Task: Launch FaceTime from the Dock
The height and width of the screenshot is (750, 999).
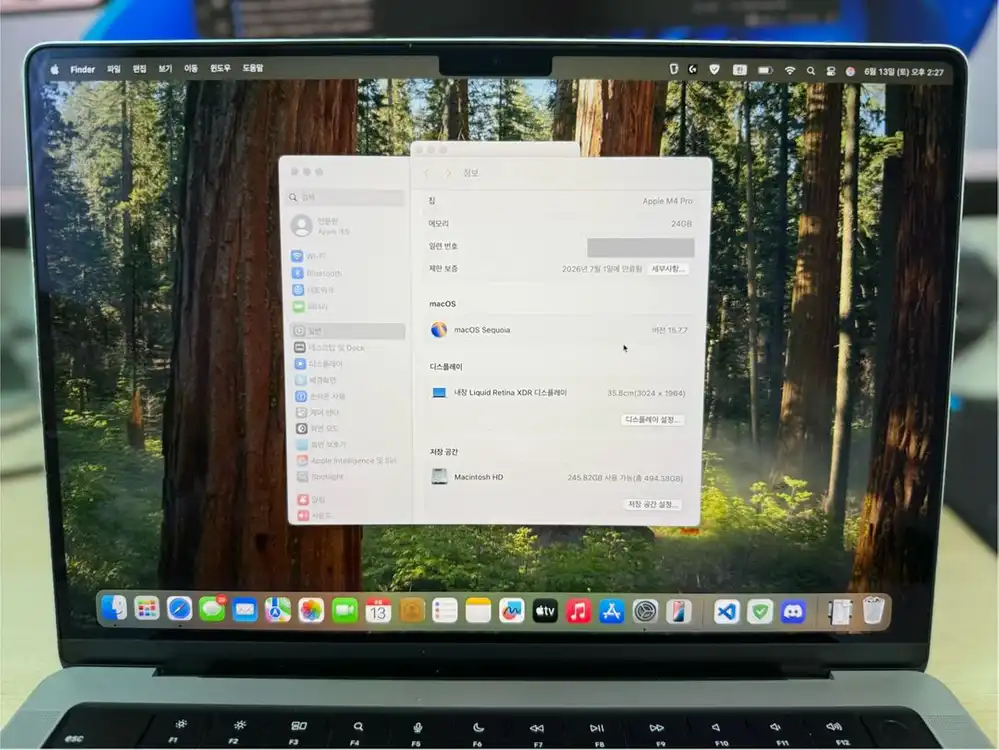Action: click(345, 611)
